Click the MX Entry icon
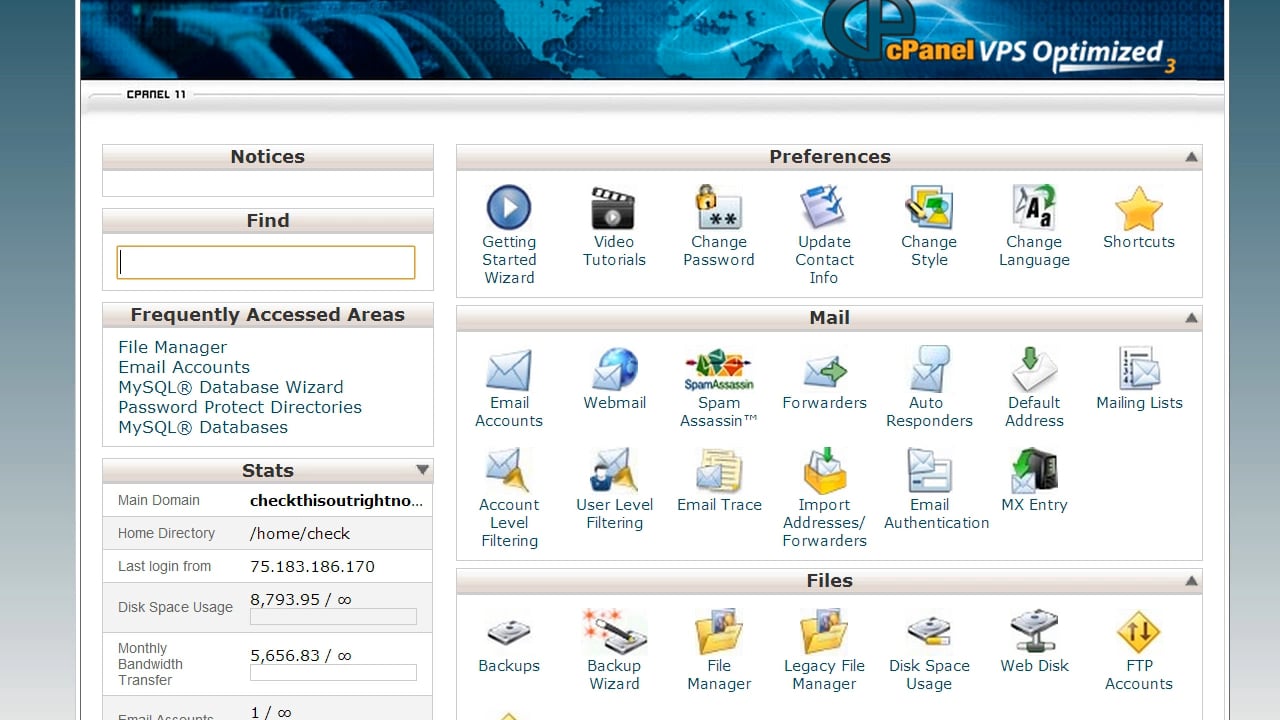This screenshot has width=1280, height=720. [1034, 472]
